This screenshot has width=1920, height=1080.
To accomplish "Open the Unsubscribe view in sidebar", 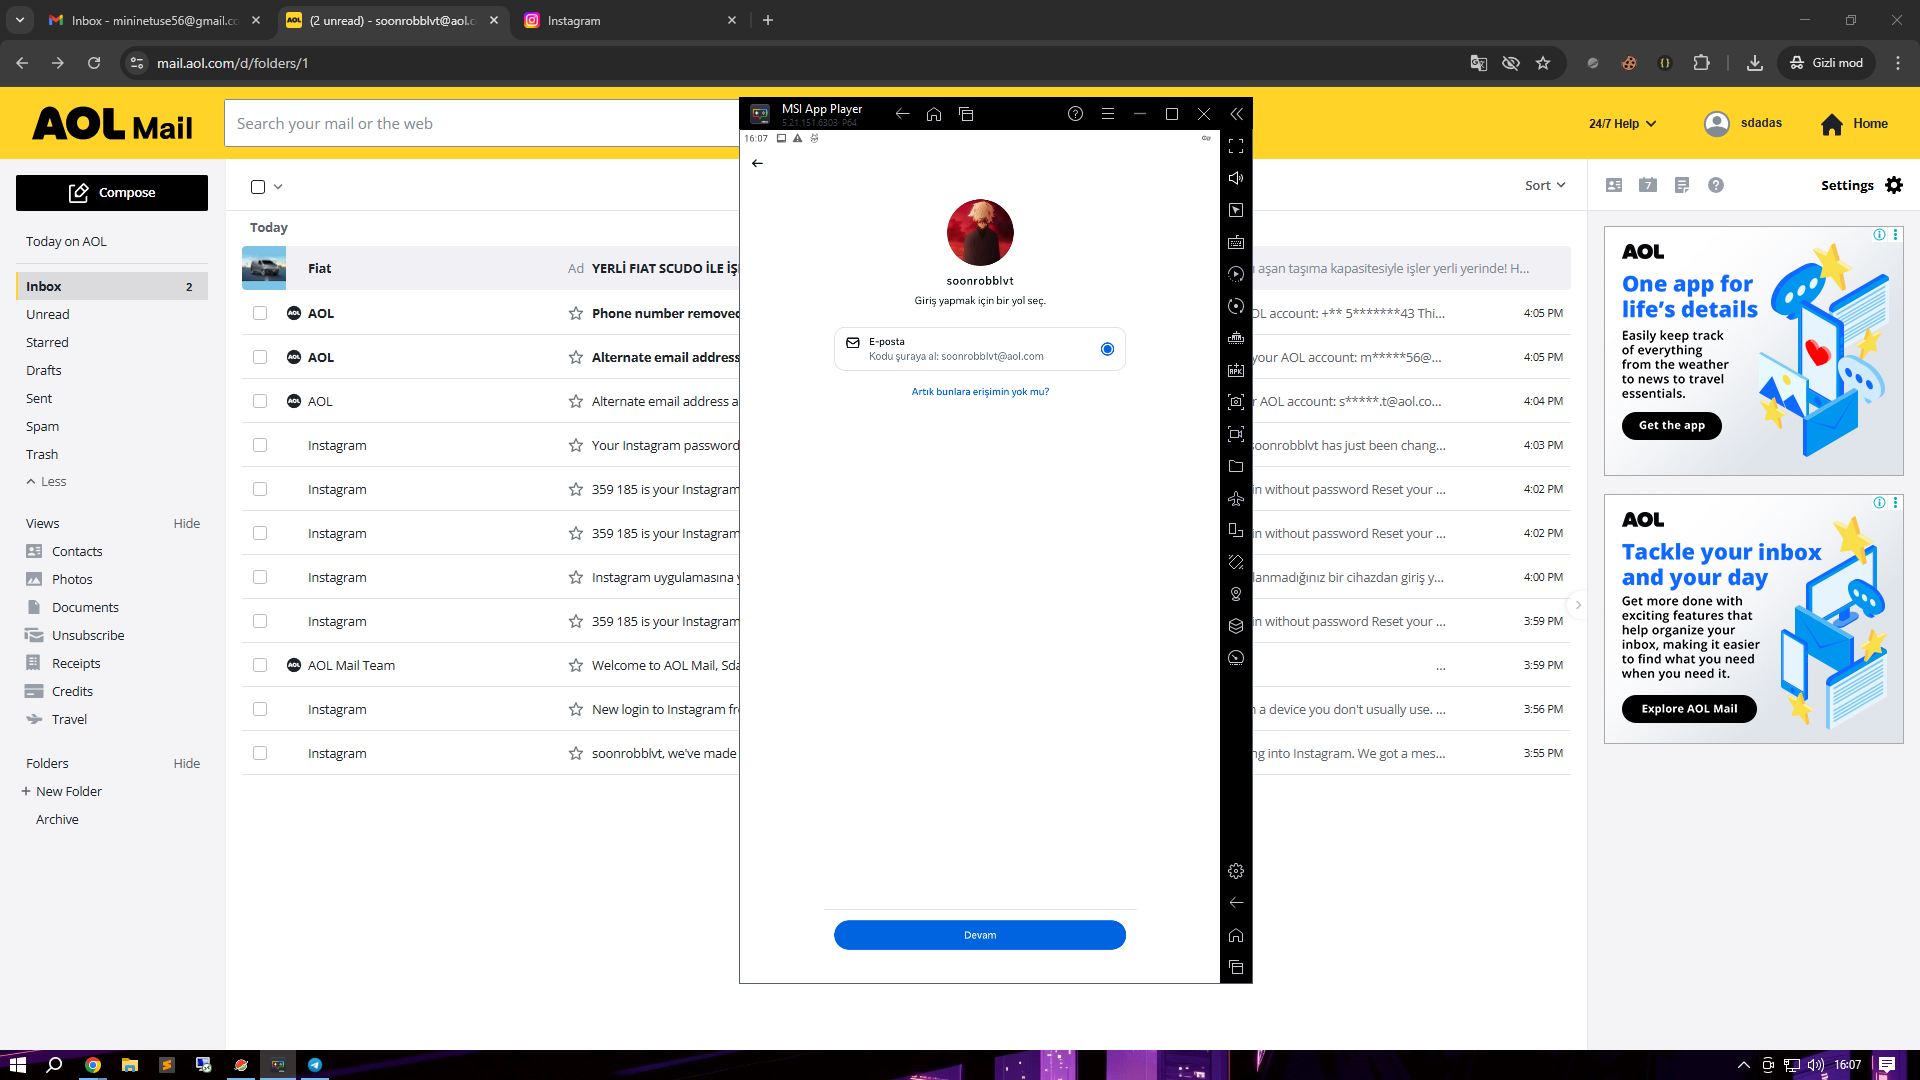I will [88, 635].
